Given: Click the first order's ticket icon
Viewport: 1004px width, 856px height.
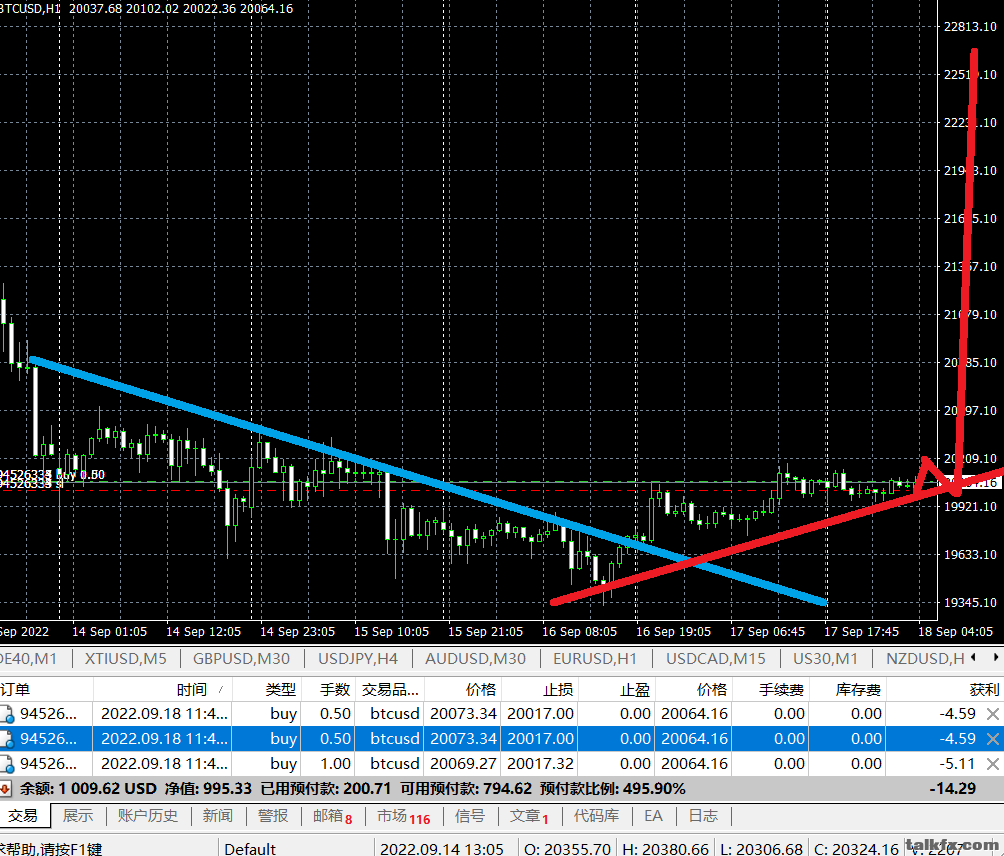Looking at the screenshot, I should pyautogui.click(x=7, y=714).
